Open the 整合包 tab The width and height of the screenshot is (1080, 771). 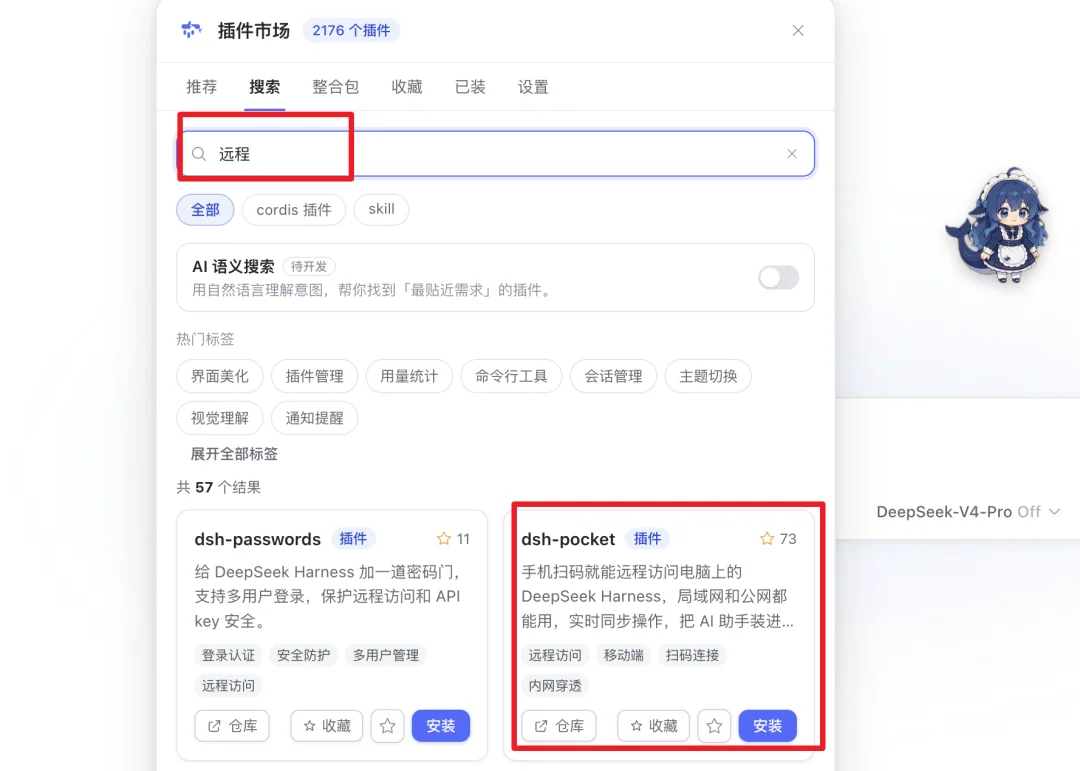click(x=335, y=87)
